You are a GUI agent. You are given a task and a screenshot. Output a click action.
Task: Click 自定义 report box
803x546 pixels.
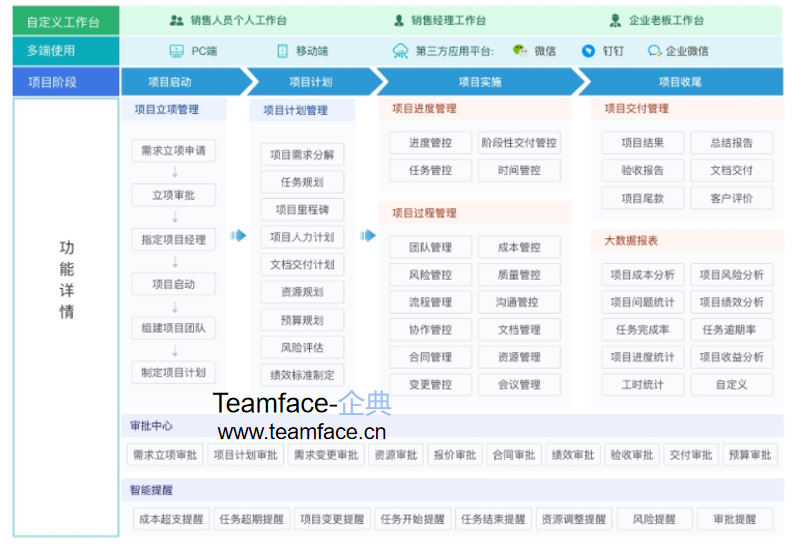click(732, 385)
